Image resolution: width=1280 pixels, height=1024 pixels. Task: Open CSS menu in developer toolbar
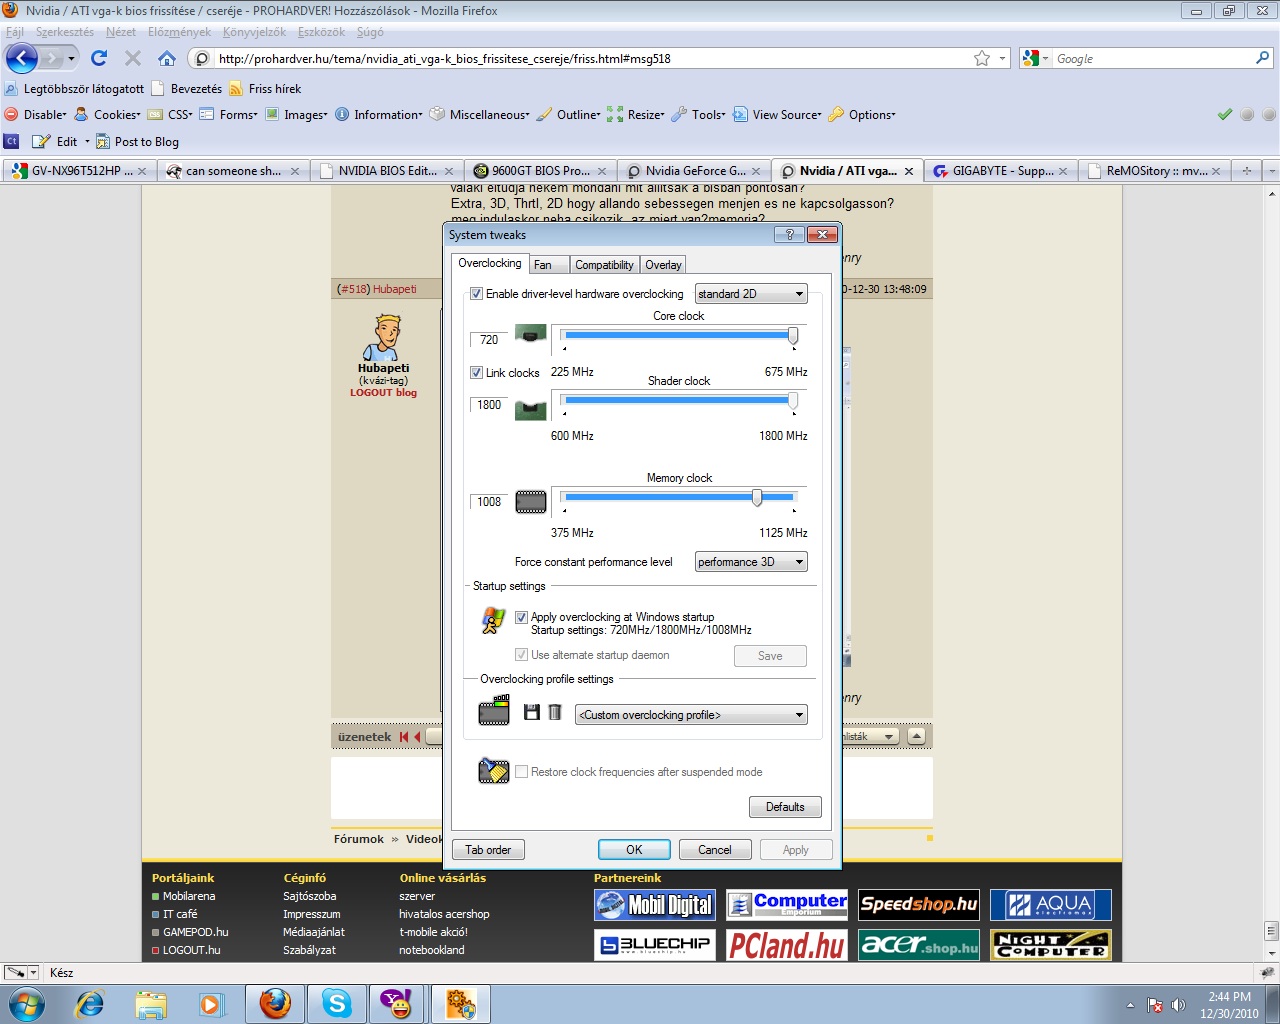click(170, 114)
